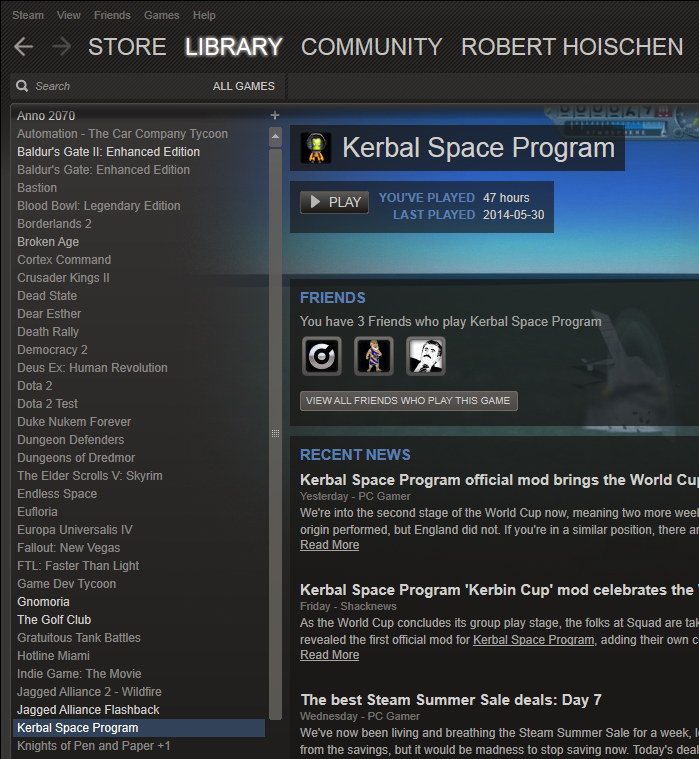The width and height of the screenshot is (699, 759).
Task: Open the Steam menu
Action: (28, 15)
